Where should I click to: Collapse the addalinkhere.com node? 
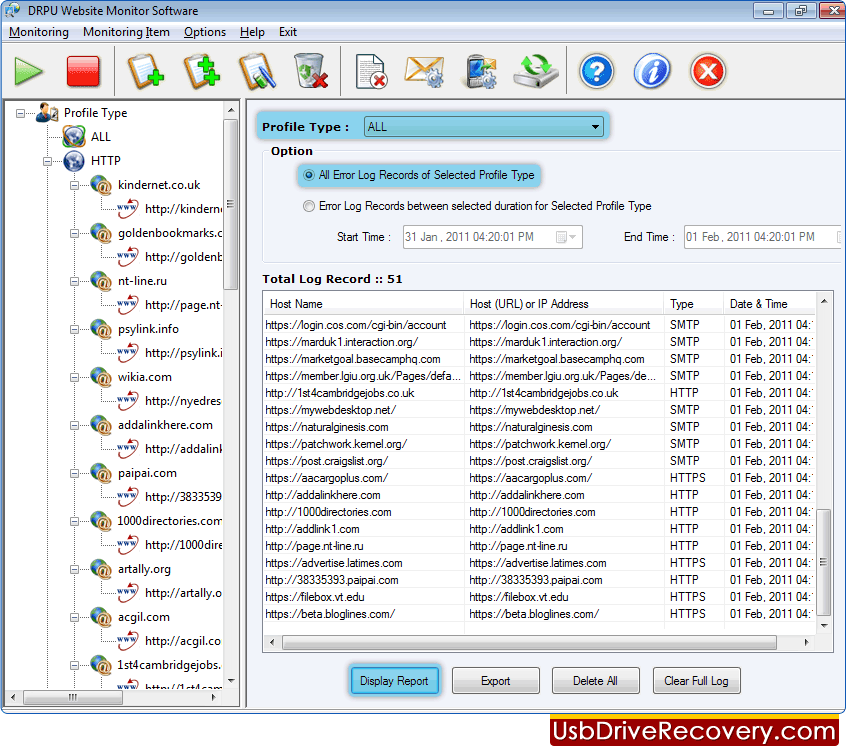click(x=74, y=426)
